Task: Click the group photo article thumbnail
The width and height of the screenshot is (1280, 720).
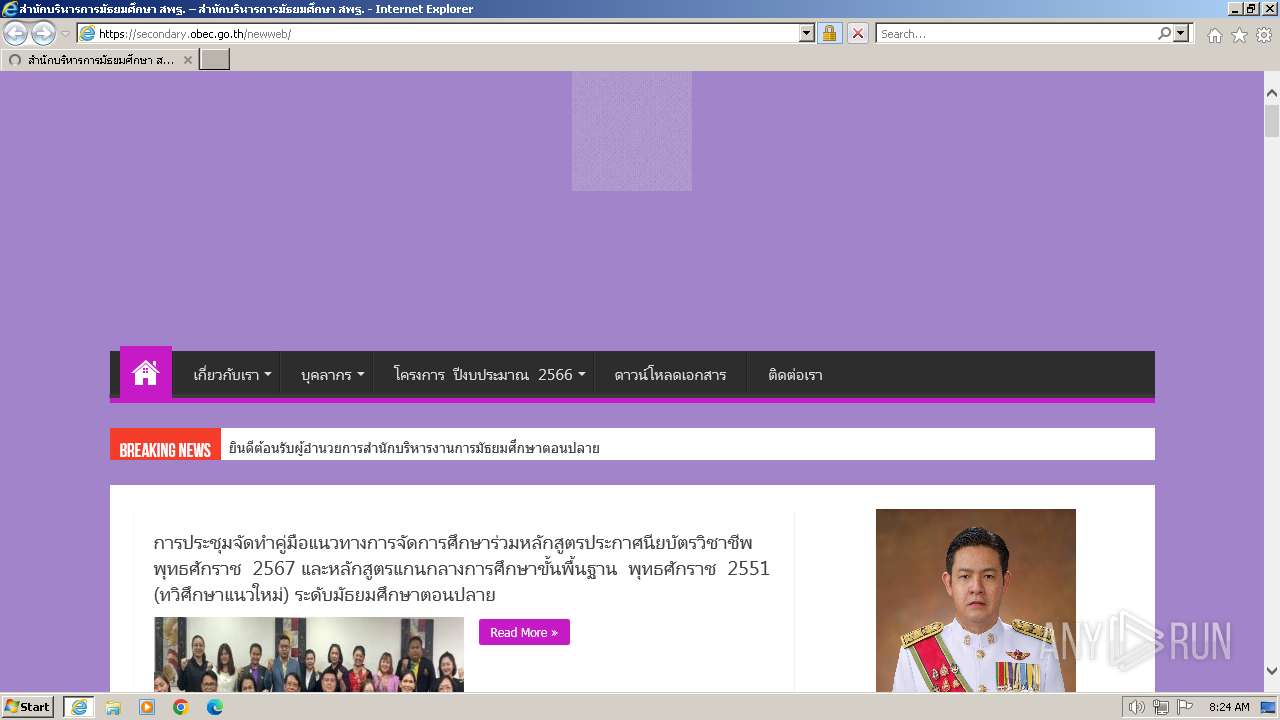Action: (309, 654)
